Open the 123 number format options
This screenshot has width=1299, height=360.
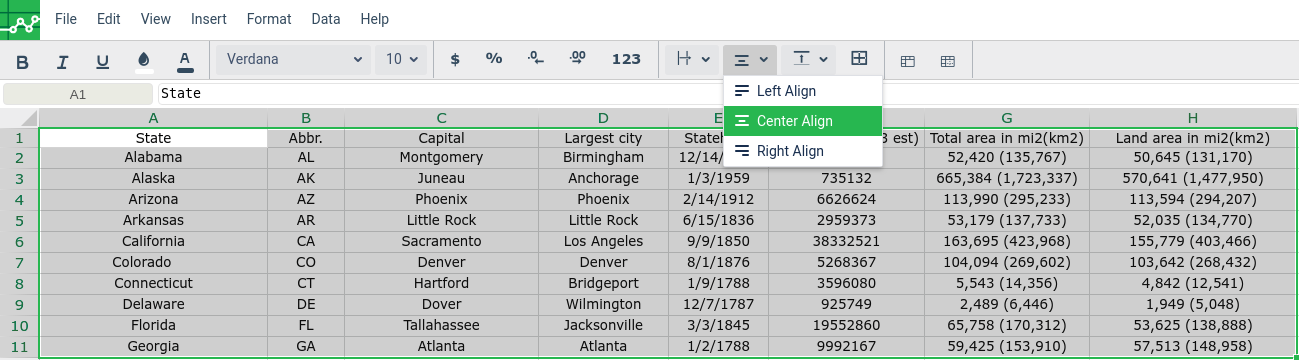[x=626, y=60]
